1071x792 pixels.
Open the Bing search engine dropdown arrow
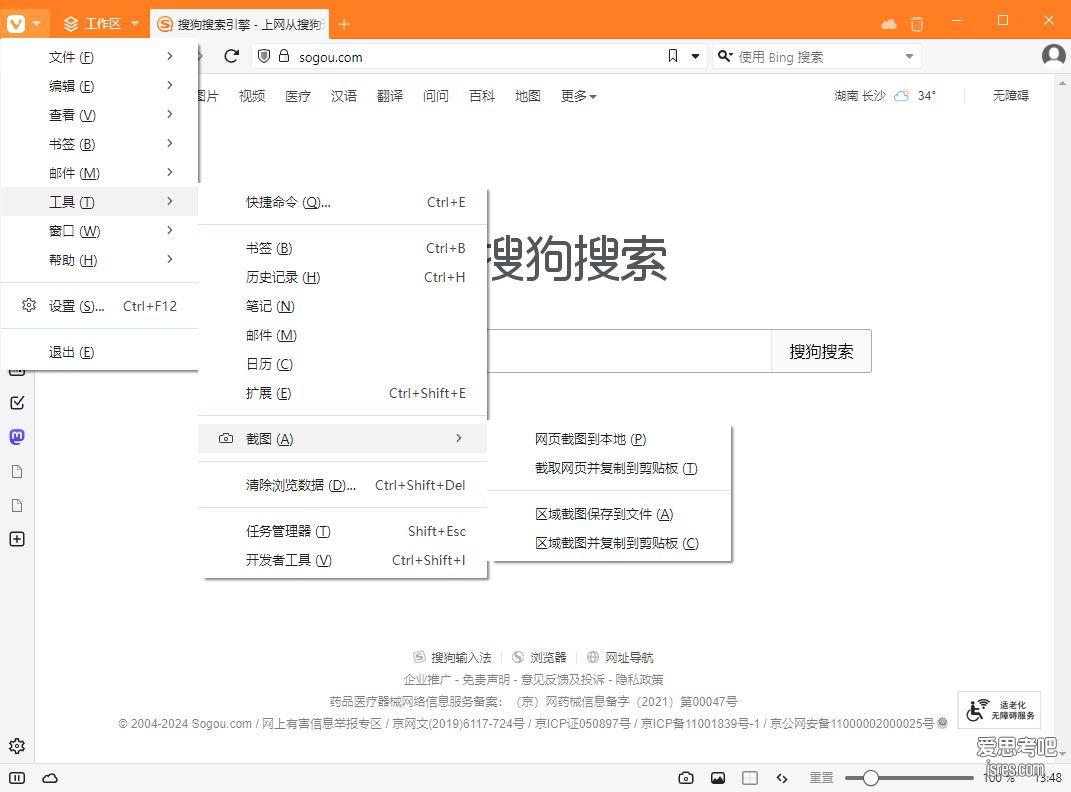coord(909,56)
